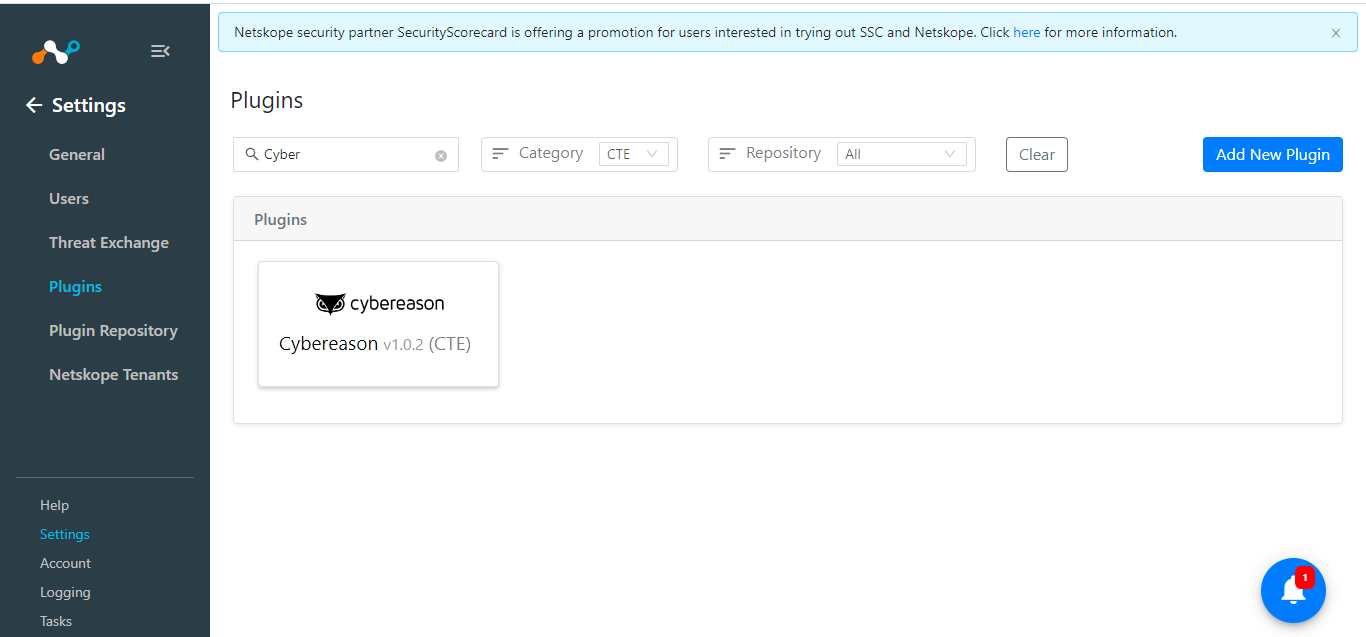Viewport: 1366px width, 637px height.
Task: Follow the 'here' promotion link
Action: point(1027,32)
